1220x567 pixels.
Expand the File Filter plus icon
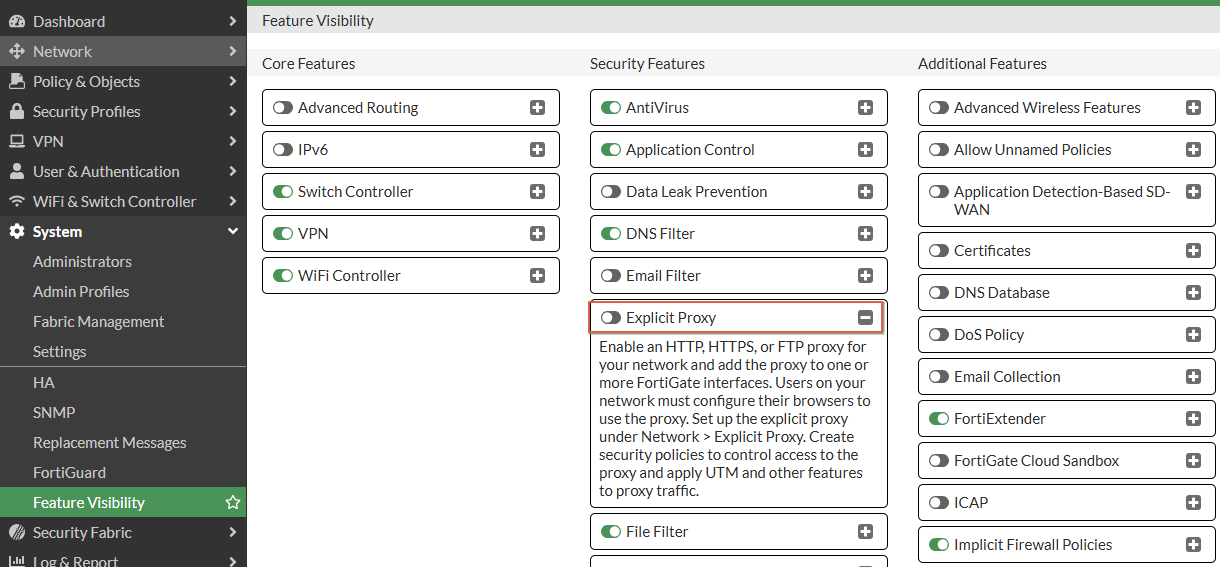866,532
